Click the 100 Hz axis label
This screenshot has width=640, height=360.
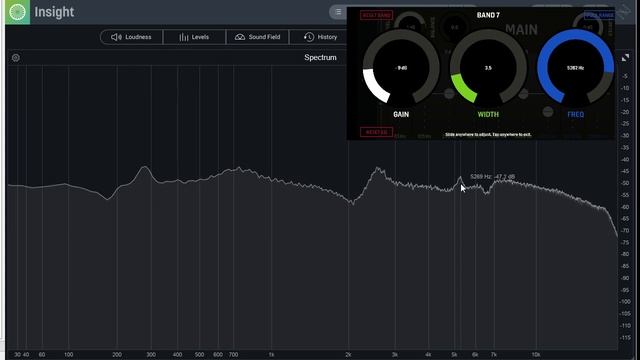[69, 355]
